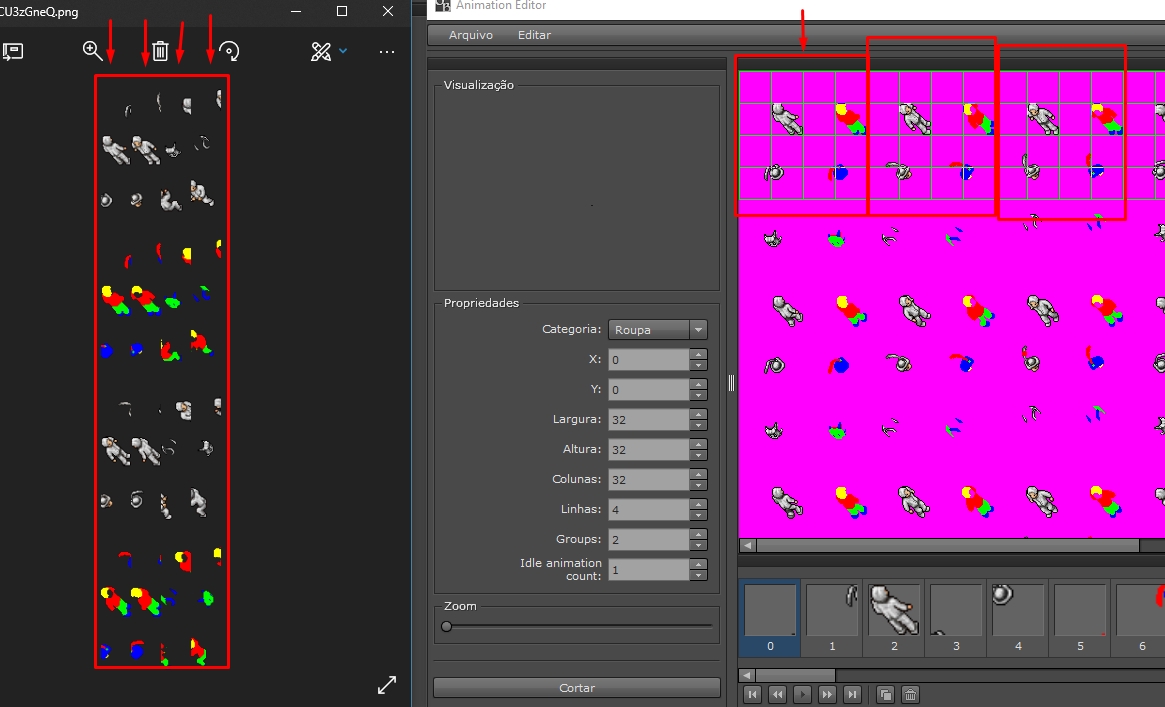This screenshot has height=707, width=1165.
Task: Increase the Y value with up arrow
Action: (x=698, y=384)
